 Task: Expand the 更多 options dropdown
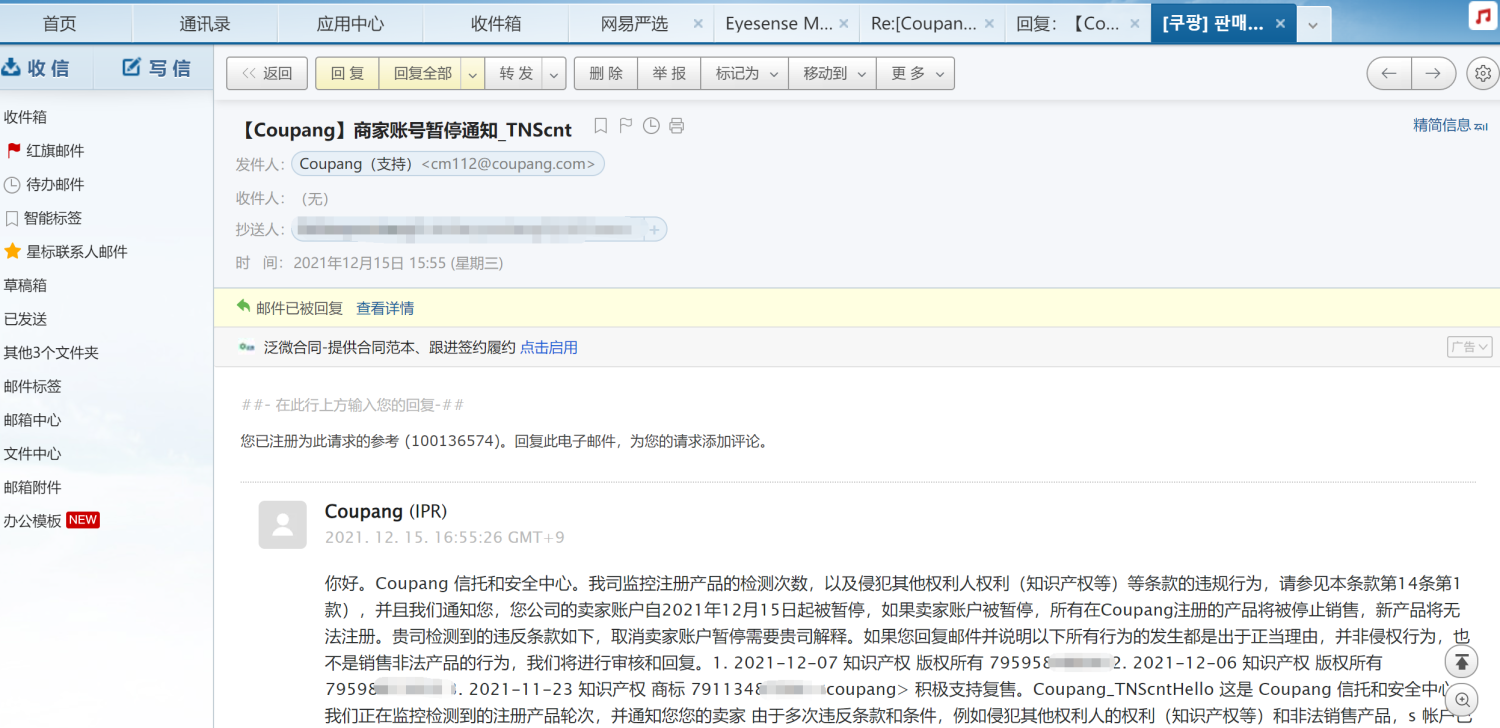pos(938,73)
